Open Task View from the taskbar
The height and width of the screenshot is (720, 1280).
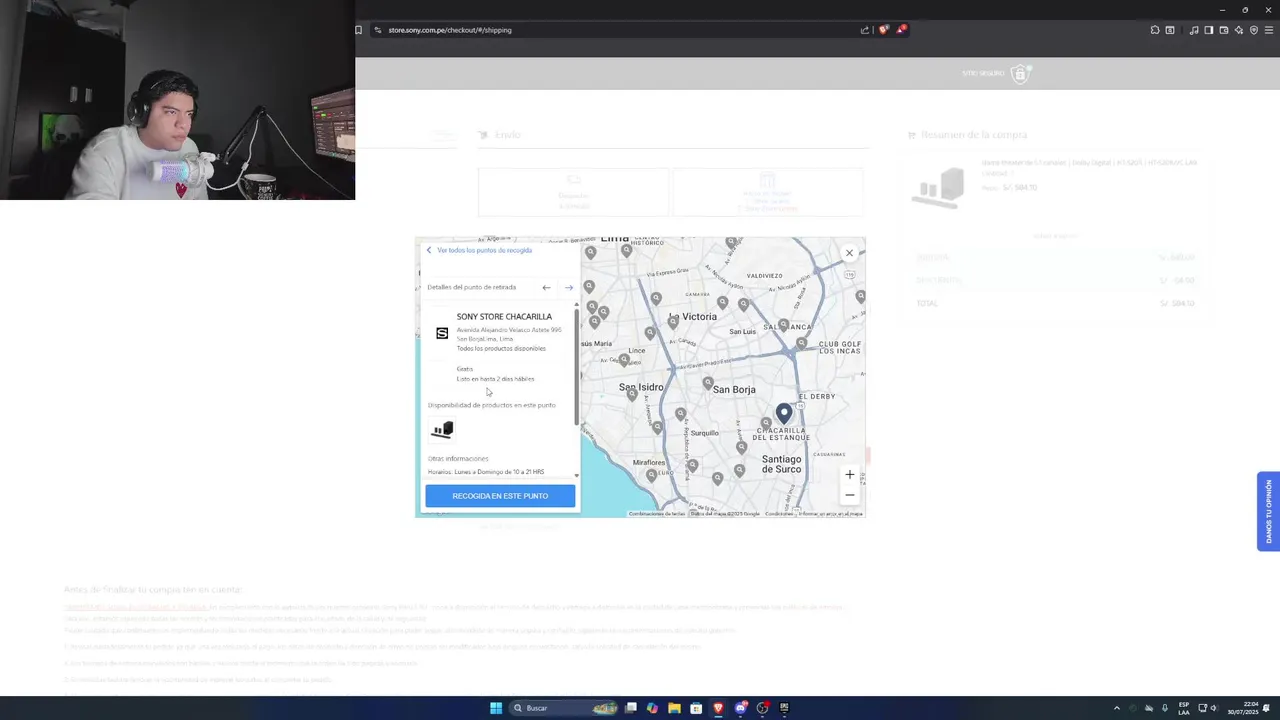631,708
